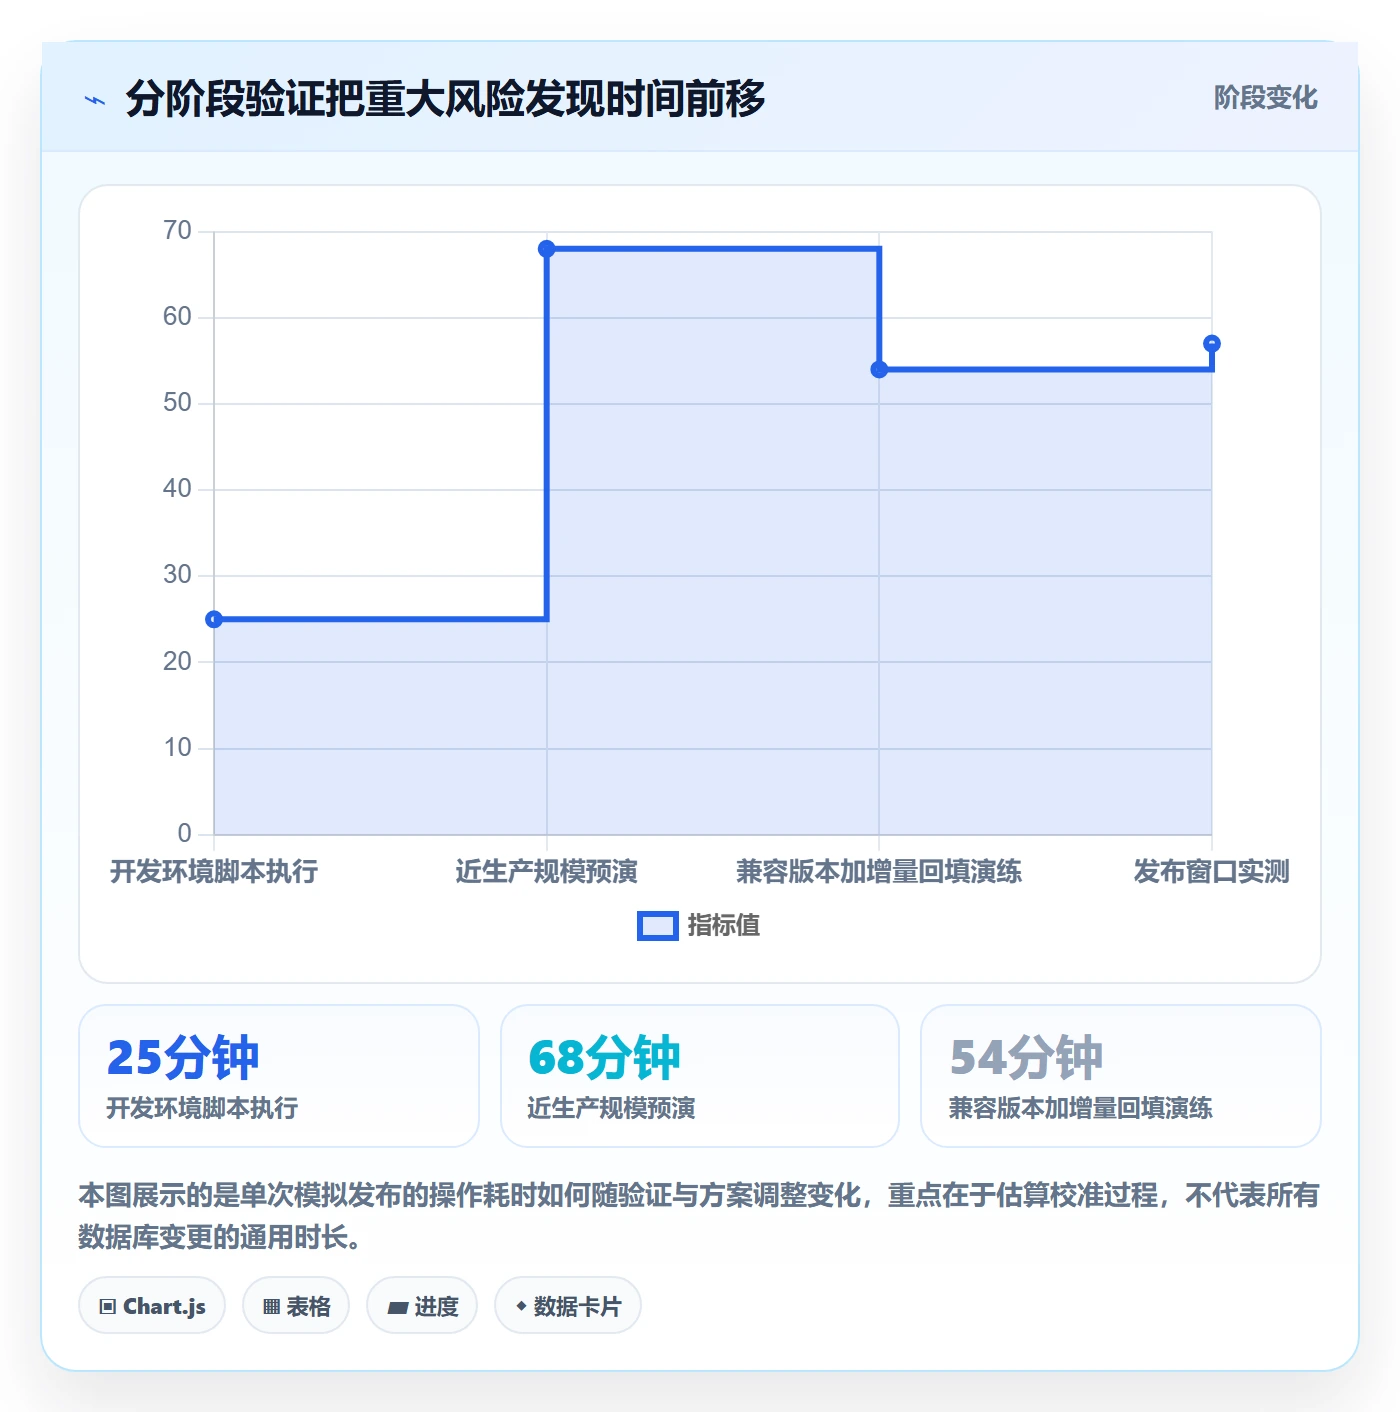Click the lightning bolt icon beside the title

[95, 100]
